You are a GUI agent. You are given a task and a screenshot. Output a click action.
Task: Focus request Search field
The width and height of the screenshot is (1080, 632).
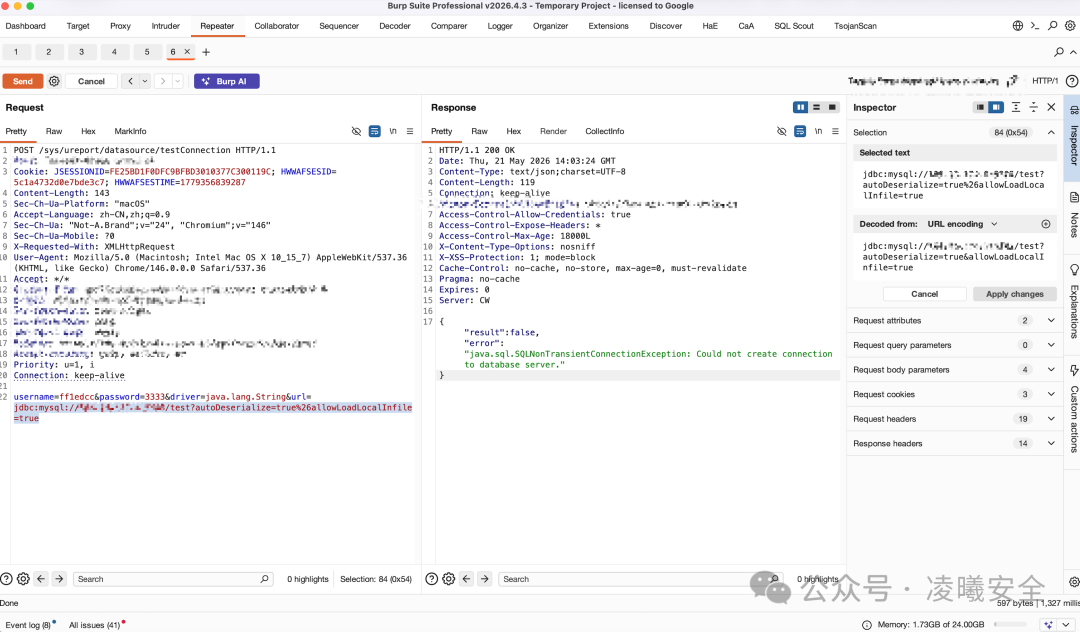(173, 579)
